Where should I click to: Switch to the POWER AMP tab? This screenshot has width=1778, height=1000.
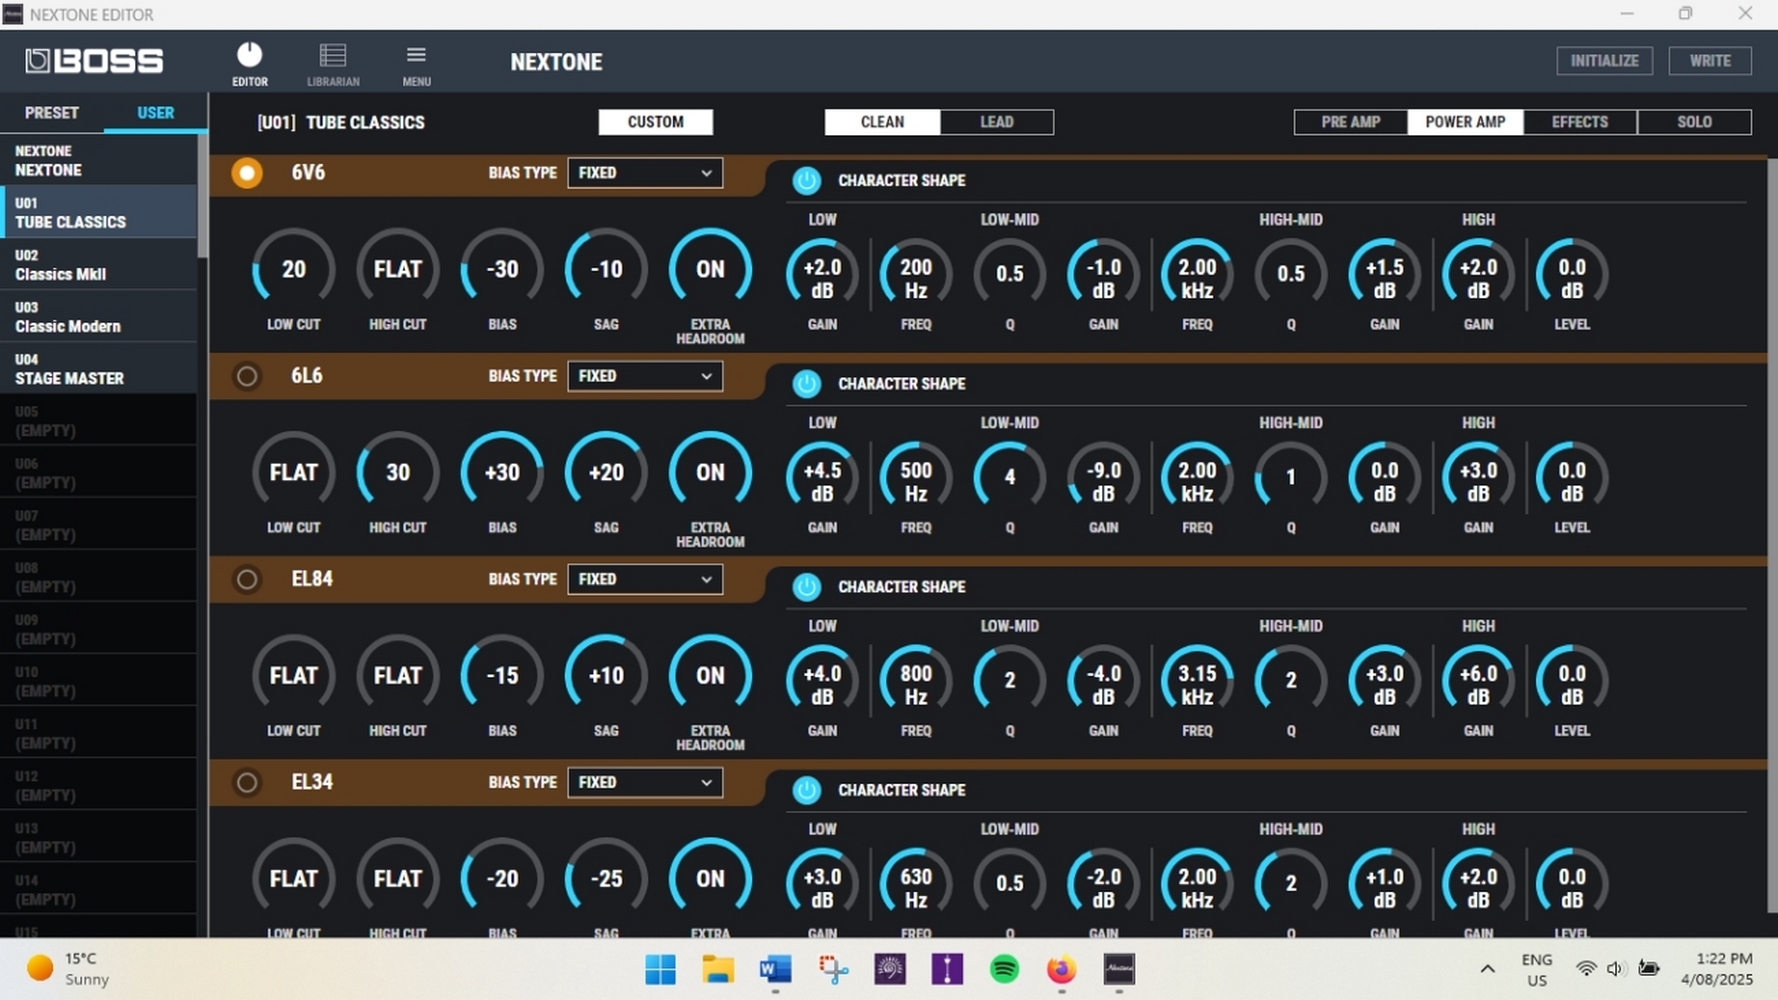coord(1465,122)
